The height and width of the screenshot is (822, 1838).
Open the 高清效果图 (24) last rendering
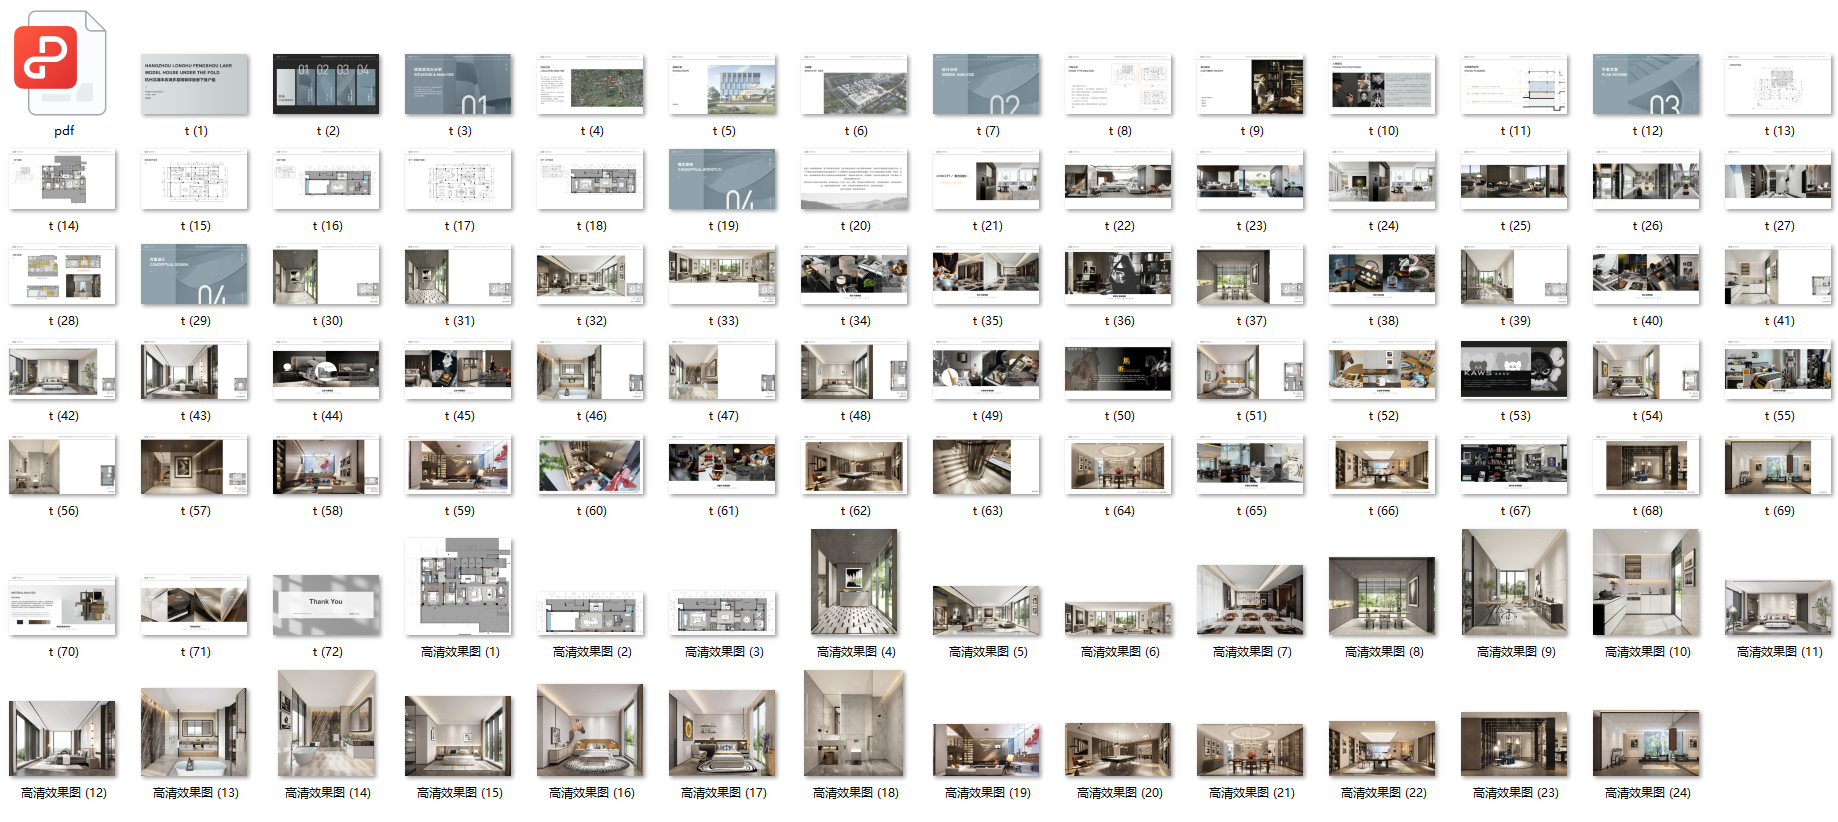click(x=1647, y=743)
